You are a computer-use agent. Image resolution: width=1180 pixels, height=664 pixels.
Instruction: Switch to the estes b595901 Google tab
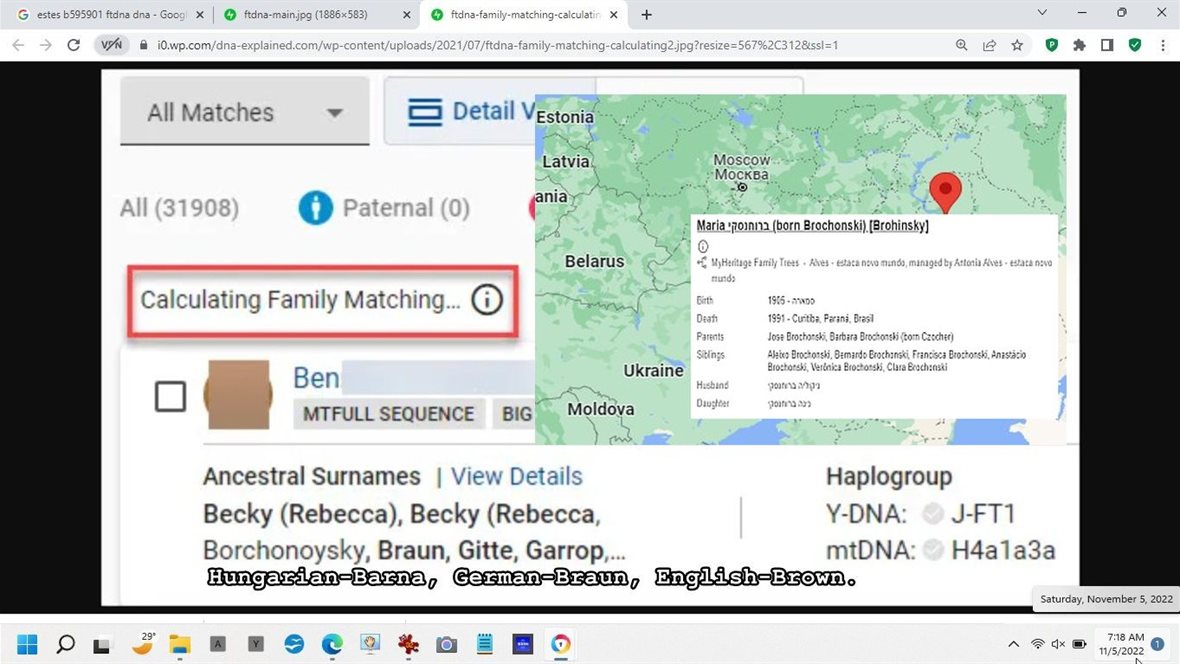pos(105,15)
